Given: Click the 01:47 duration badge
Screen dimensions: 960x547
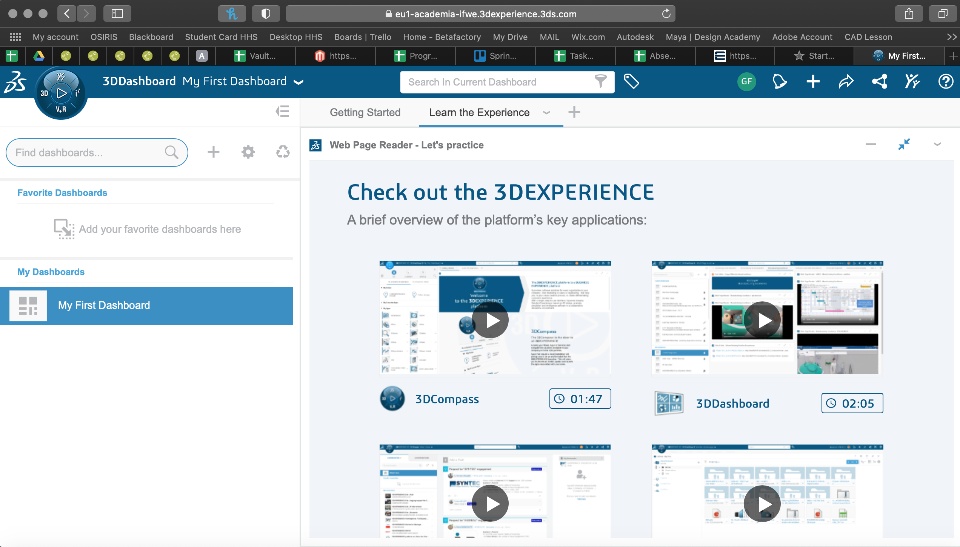Looking at the screenshot, I should (580, 399).
